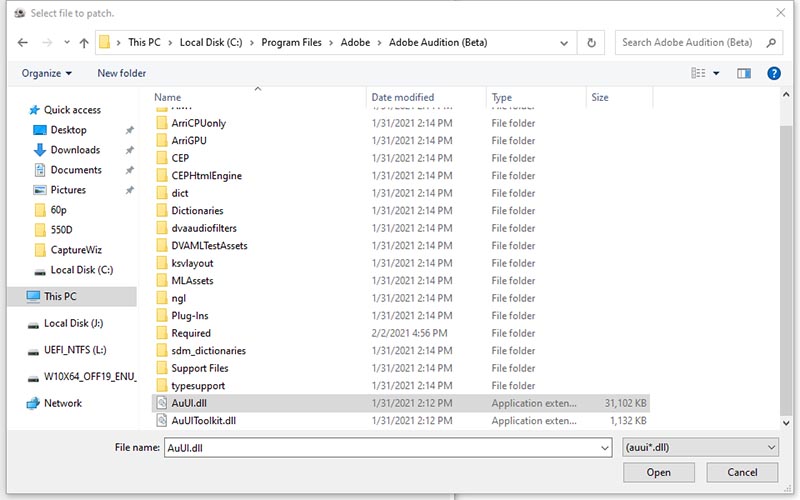Image resolution: width=800 pixels, height=500 pixels.
Task: Sort files by Name column
Action: 167,97
